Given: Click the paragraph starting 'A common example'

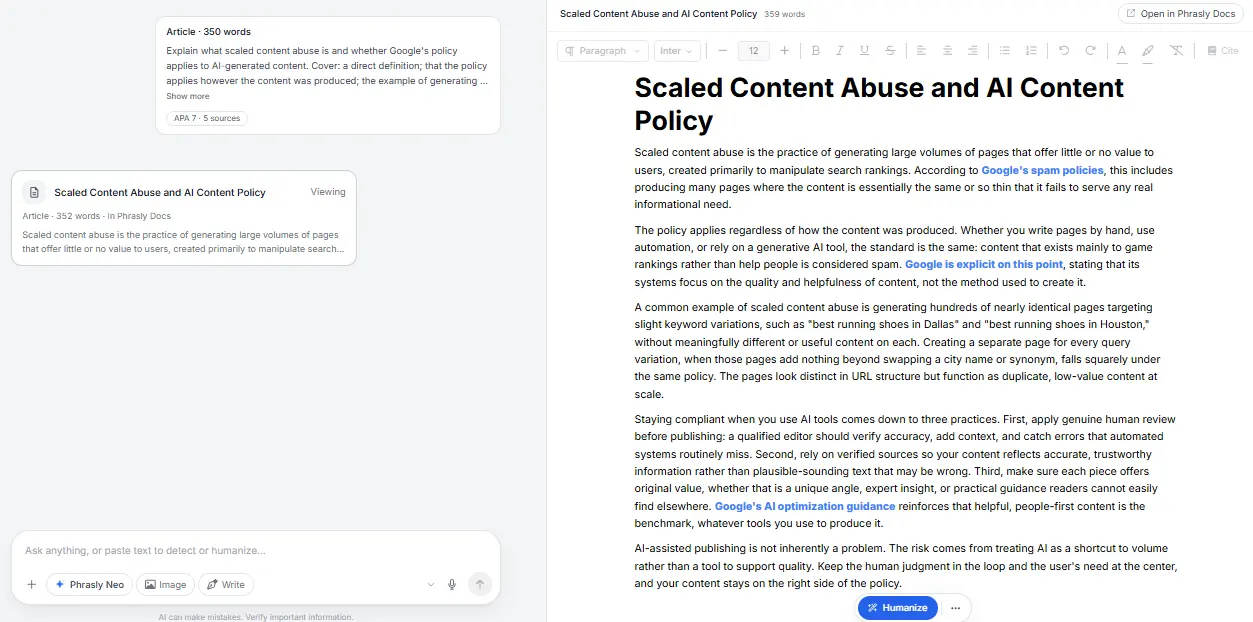Looking at the screenshot, I should coord(897,351).
